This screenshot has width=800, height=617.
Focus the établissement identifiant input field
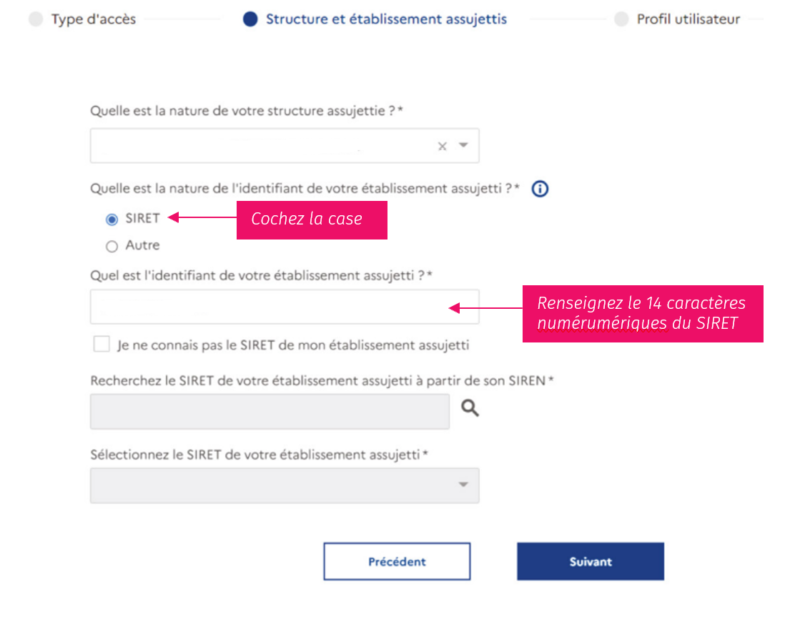click(x=284, y=307)
